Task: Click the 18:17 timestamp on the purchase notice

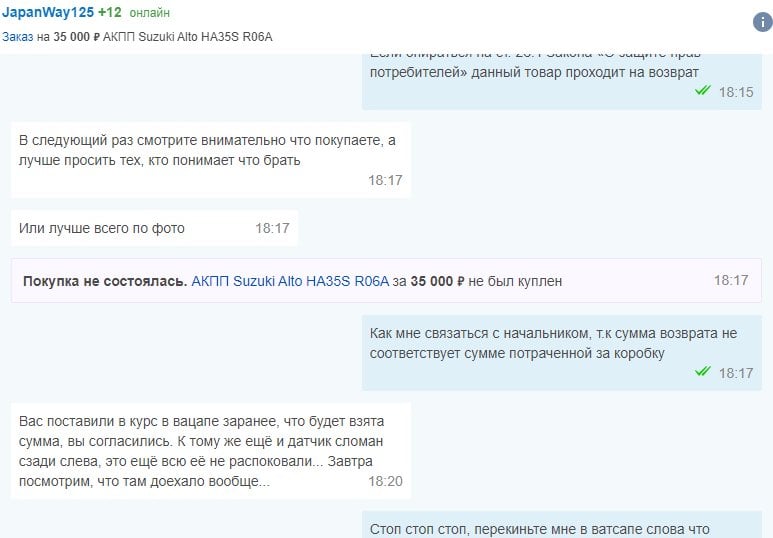Action: tap(731, 280)
